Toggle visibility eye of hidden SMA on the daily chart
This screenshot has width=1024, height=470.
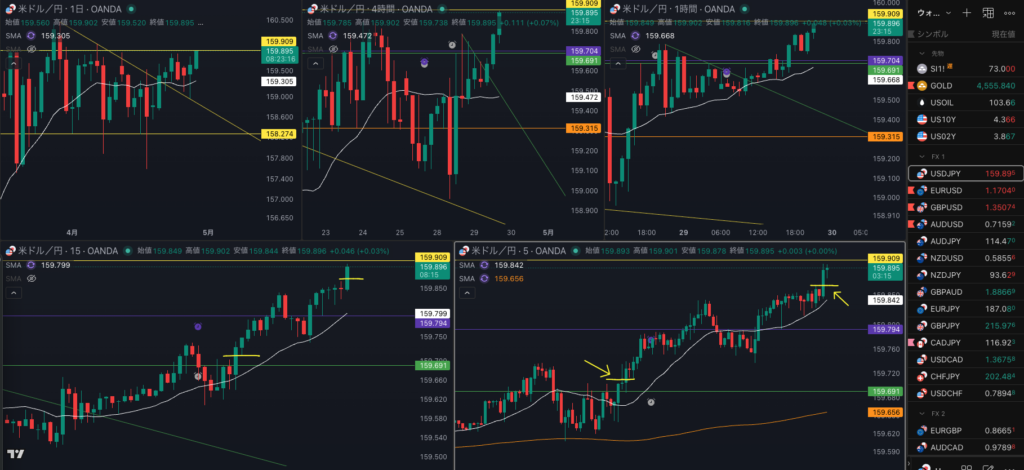click(x=32, y=48)
